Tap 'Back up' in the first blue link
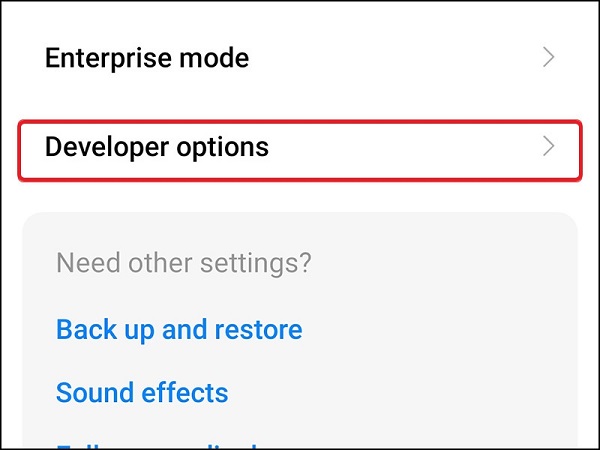 98,329
